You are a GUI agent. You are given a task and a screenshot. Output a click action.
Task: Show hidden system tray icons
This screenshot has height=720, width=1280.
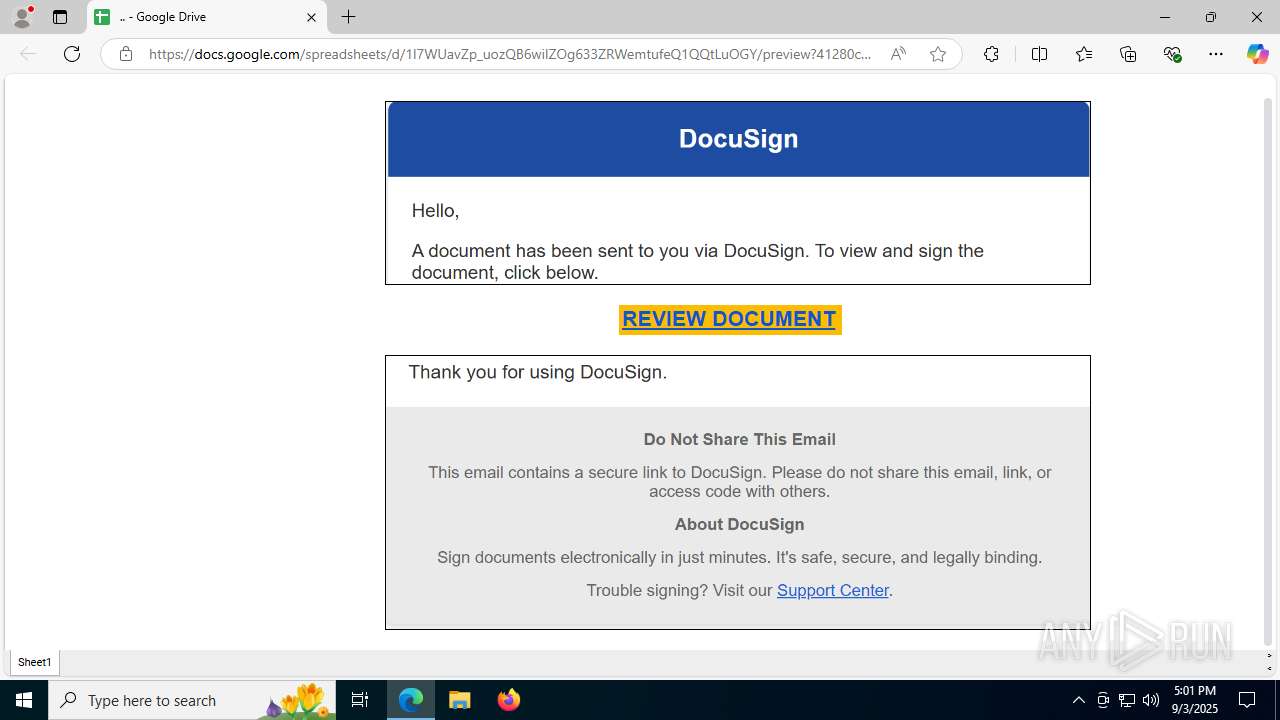pyautogui.click(x=1078, y=700)
